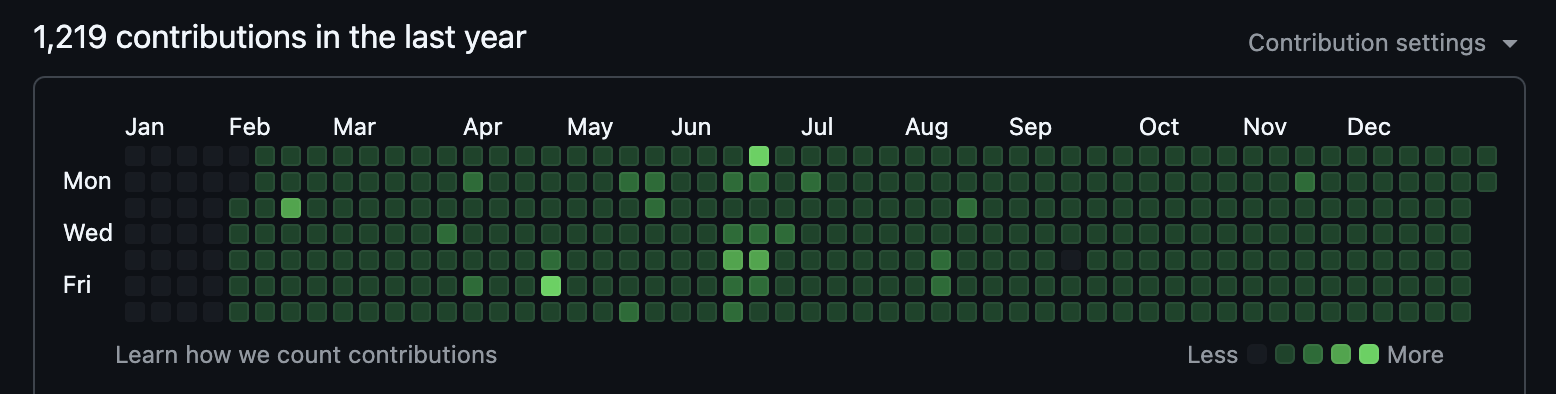Click the May month label
This screenshot has height=394, width=1556.
coord(590,128)
